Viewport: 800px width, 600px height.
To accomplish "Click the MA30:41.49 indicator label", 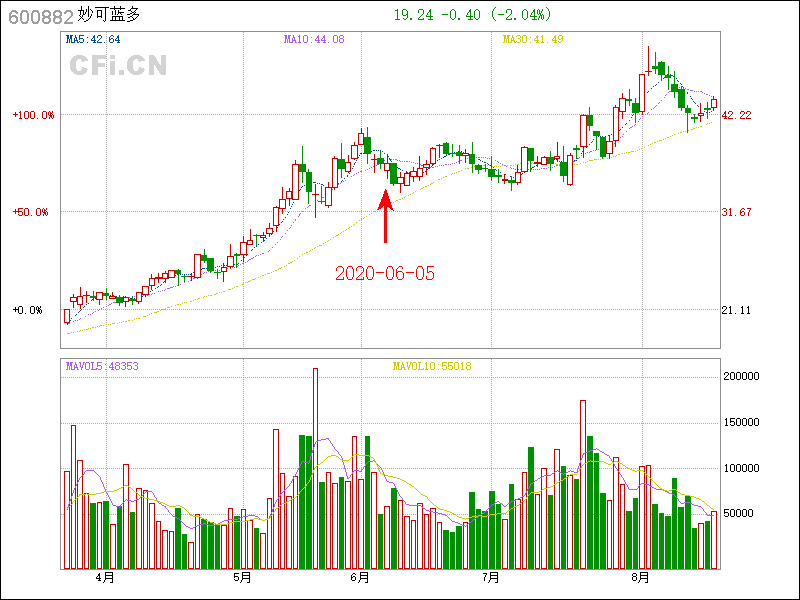I will pos(533,40).
